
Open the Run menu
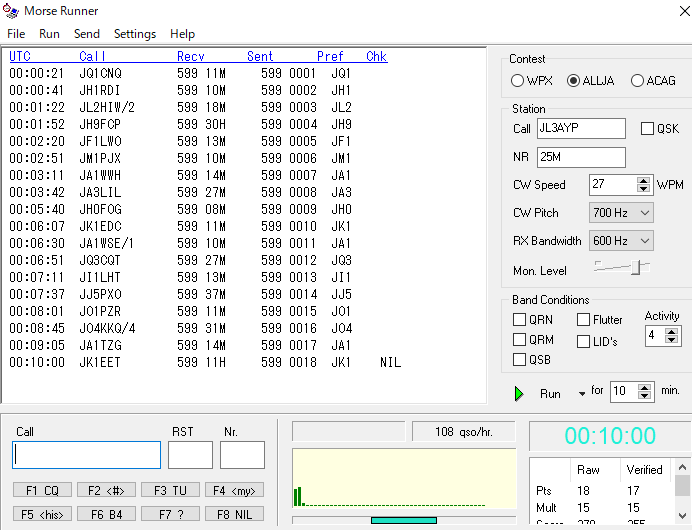coord(49,34)
